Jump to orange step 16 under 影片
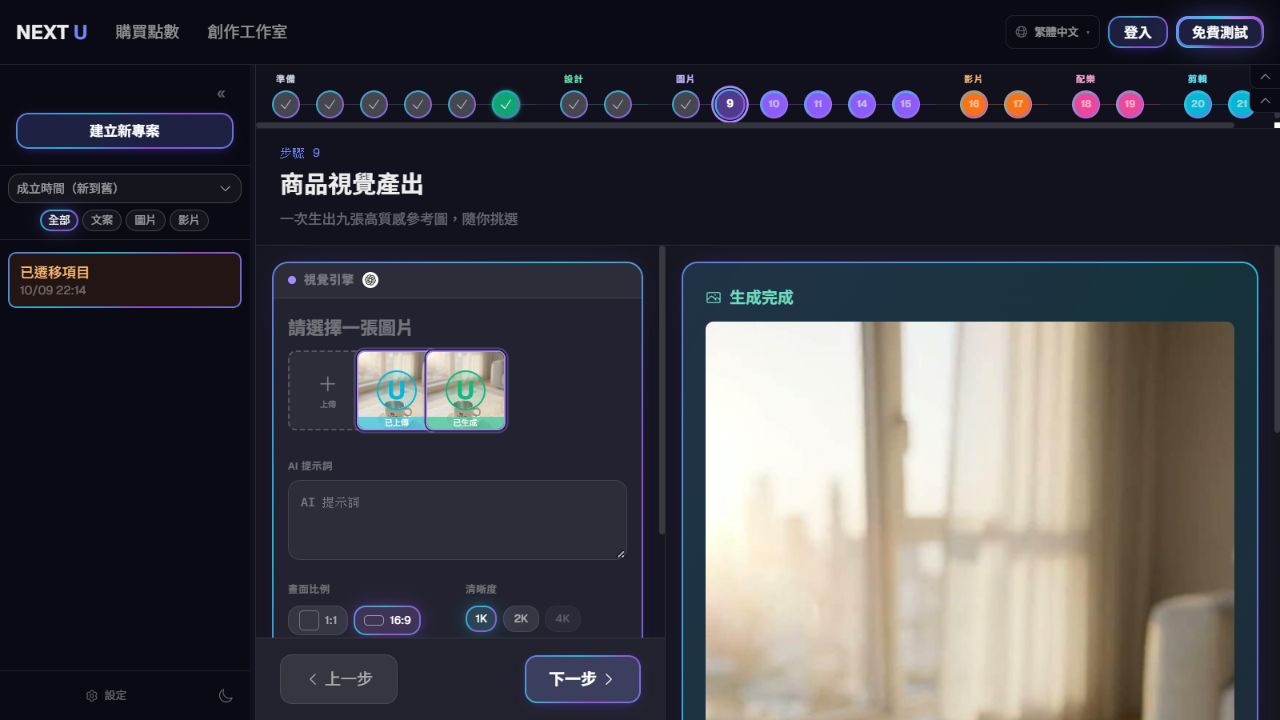 coord(974,104)
